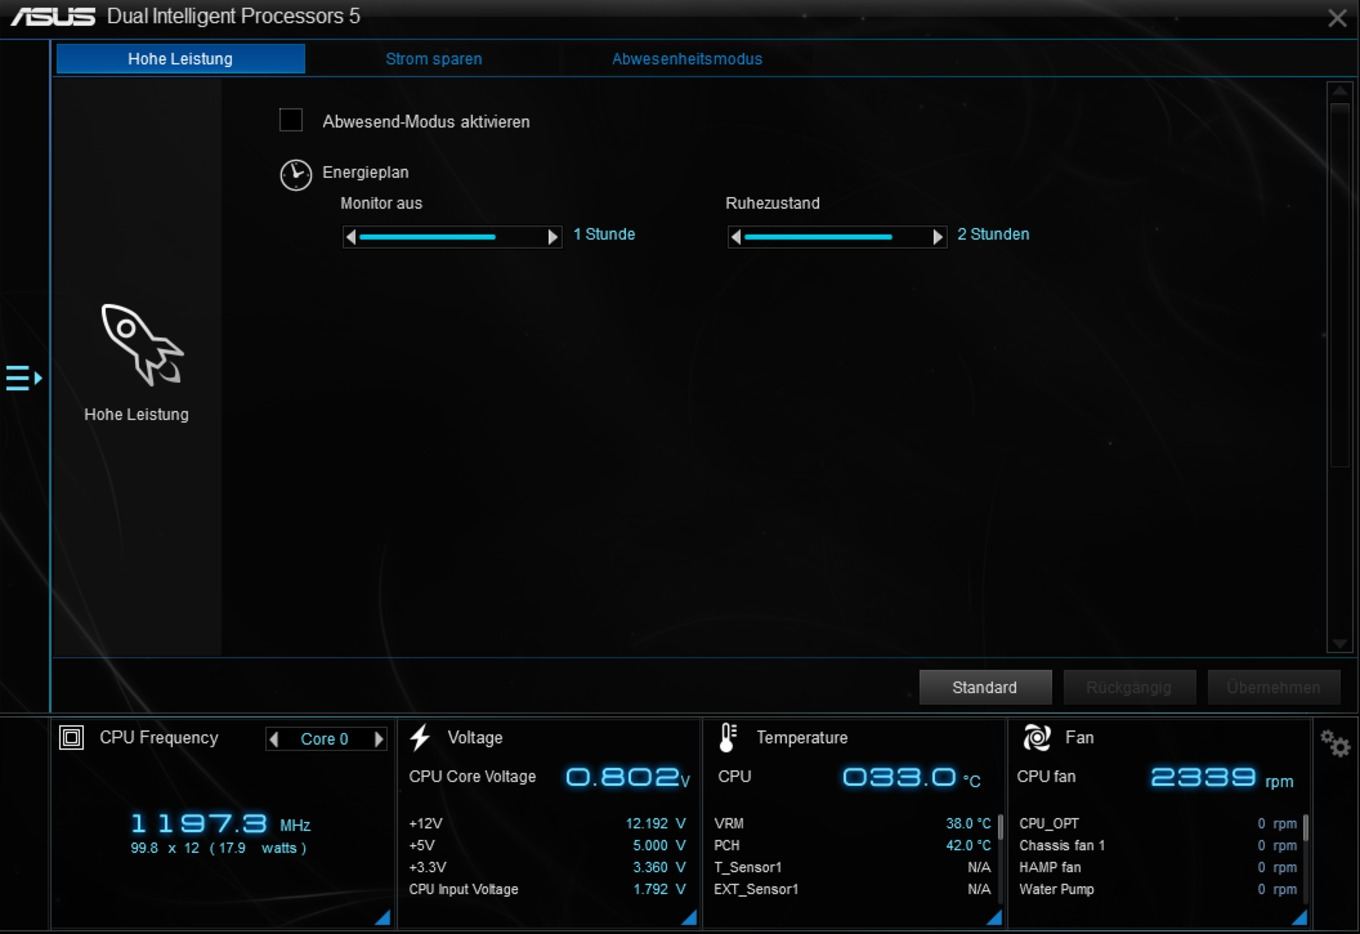Click the CPU fan 2339 rpm readout
Image resolution: width=1360 pixels, height=934 pixels.
coord(1222,778)
